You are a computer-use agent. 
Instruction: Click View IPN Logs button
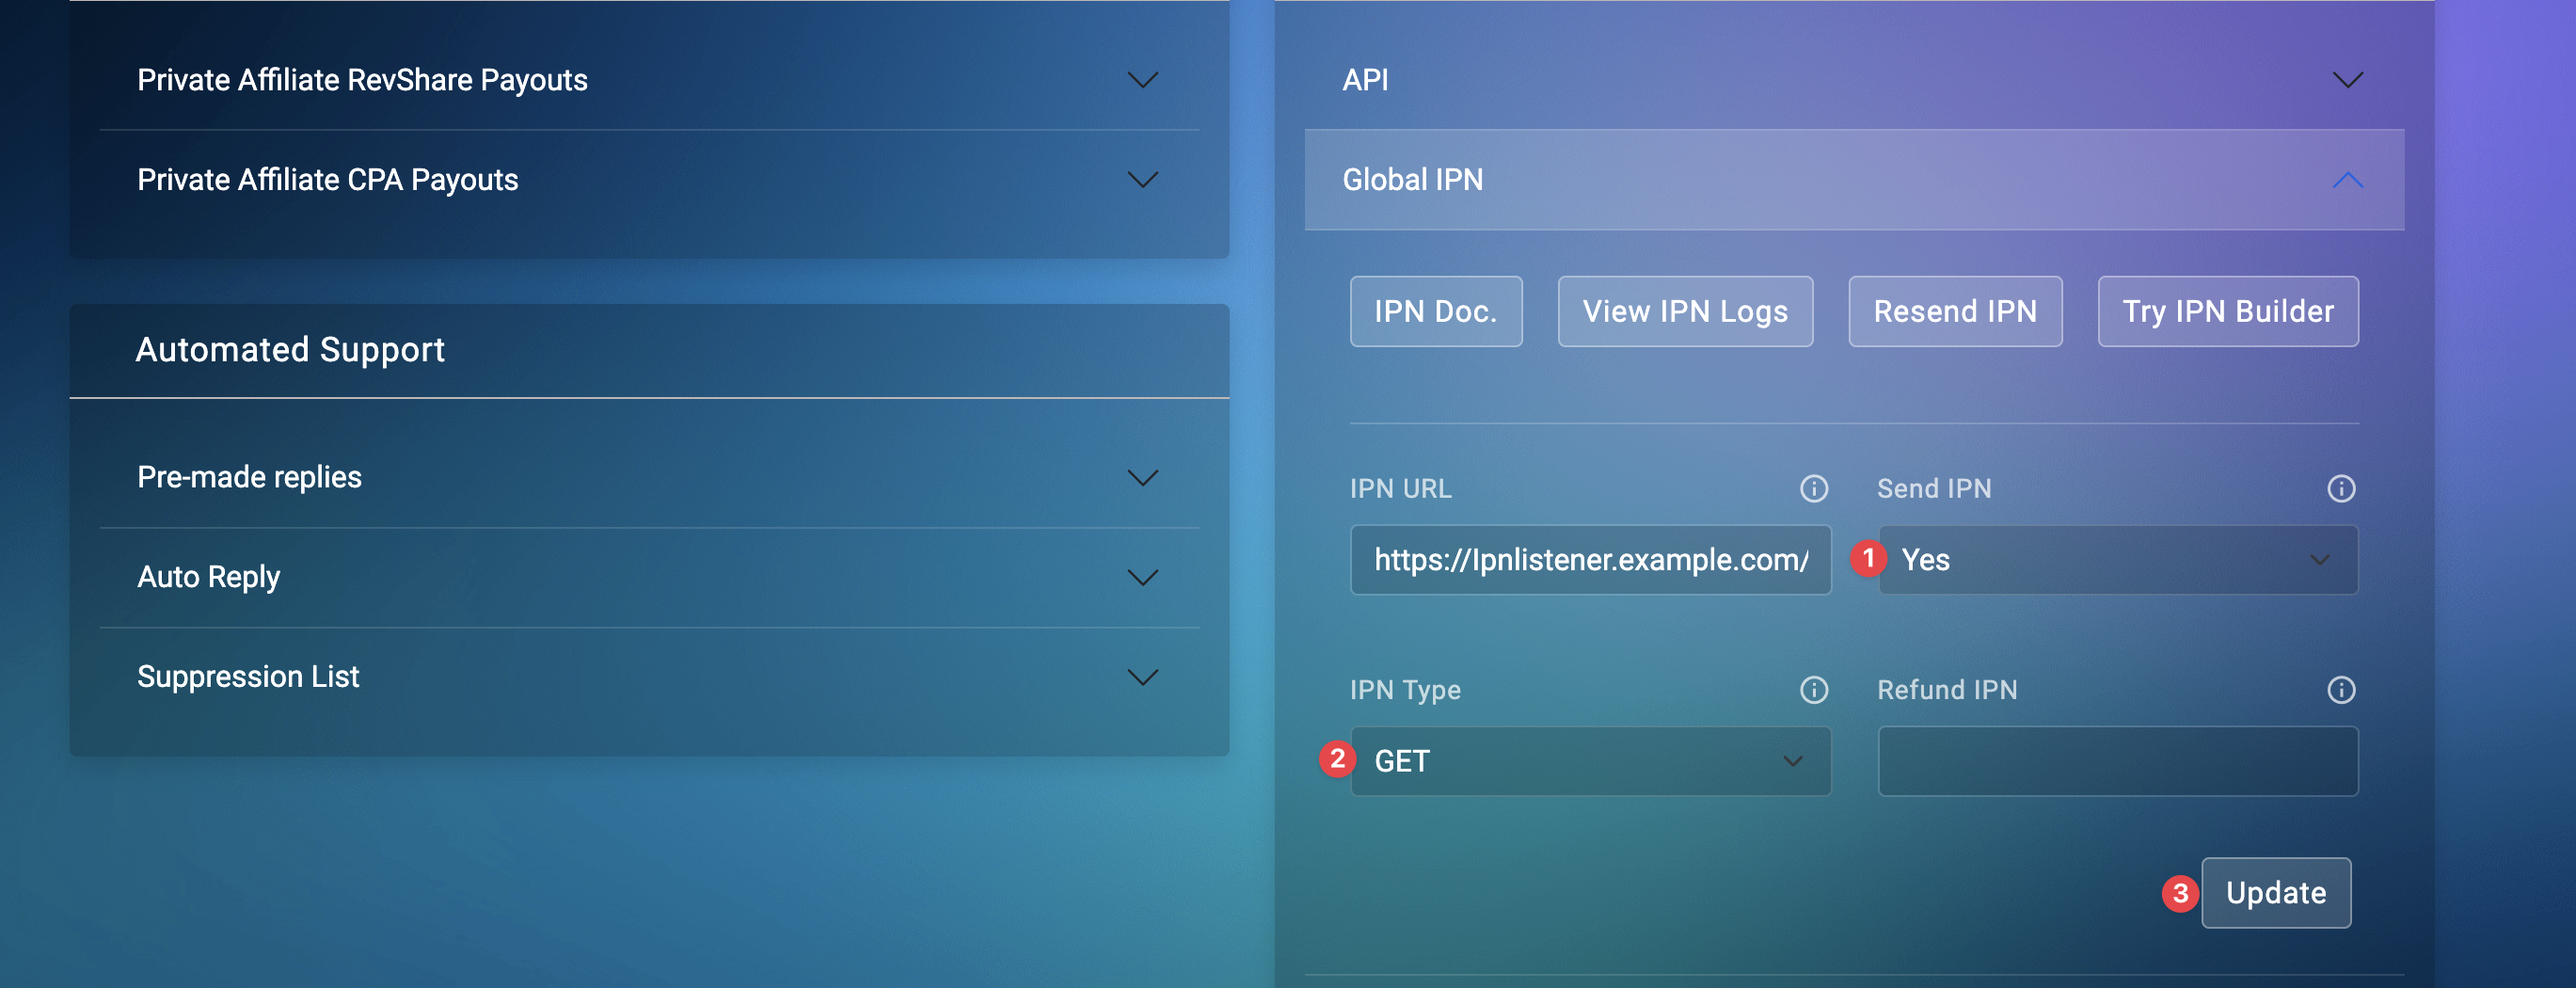(x=1684, y=312)
